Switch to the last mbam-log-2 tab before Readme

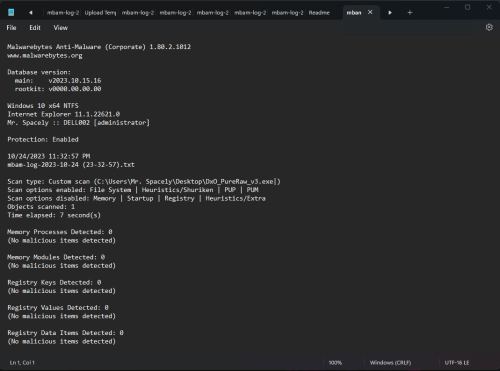click(x=287, y=13)
